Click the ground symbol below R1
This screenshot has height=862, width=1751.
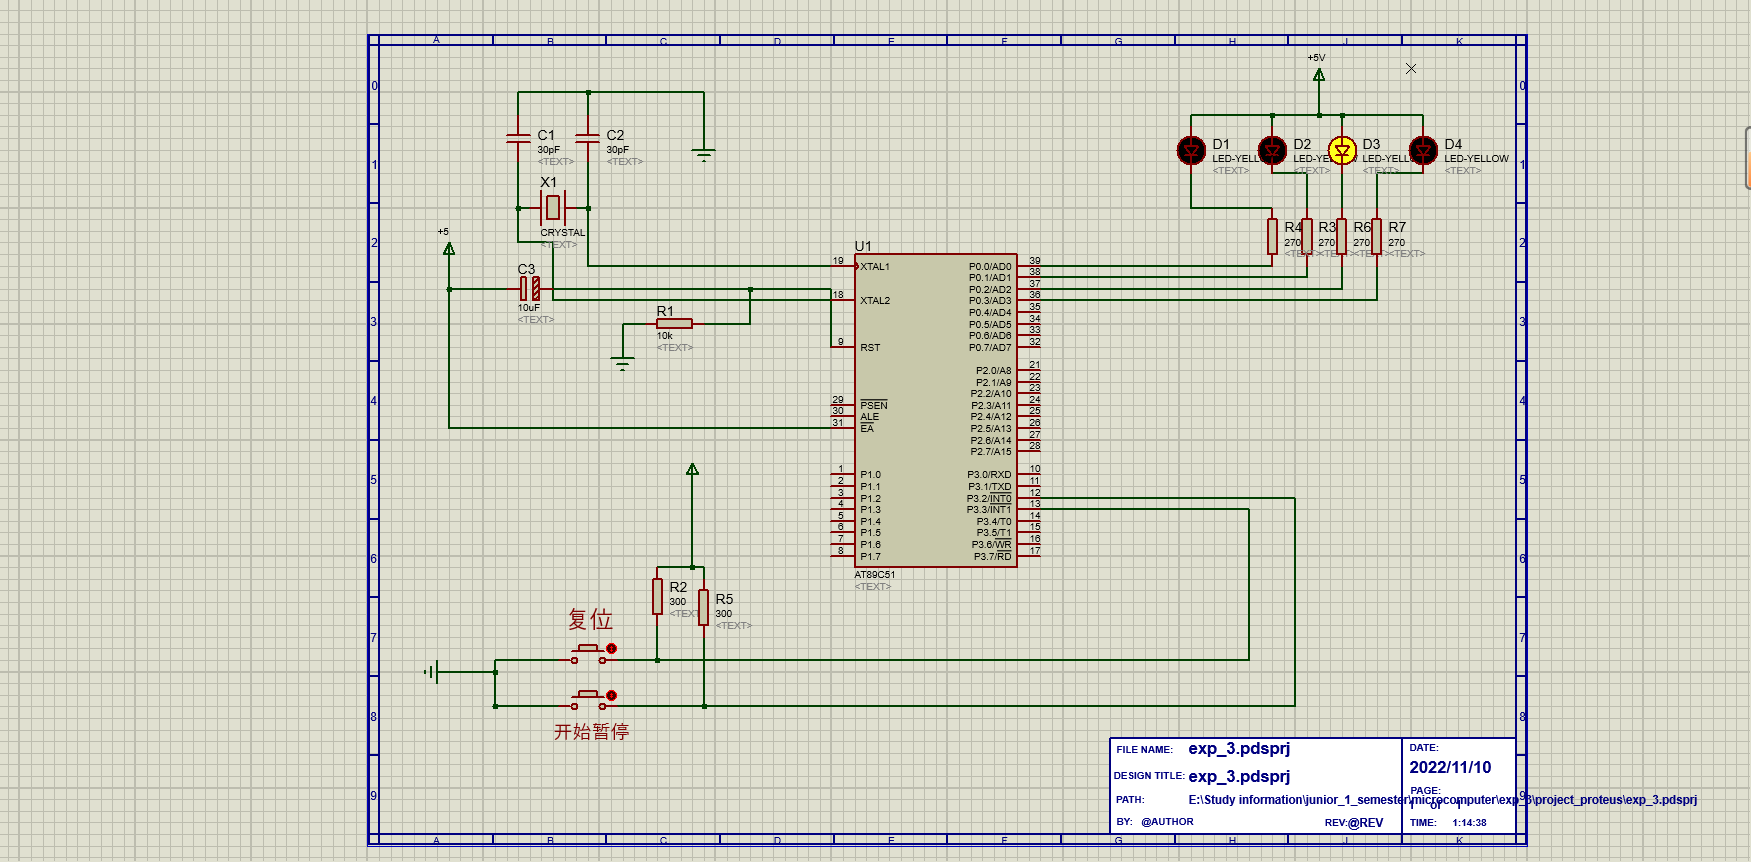pos(623,364)
